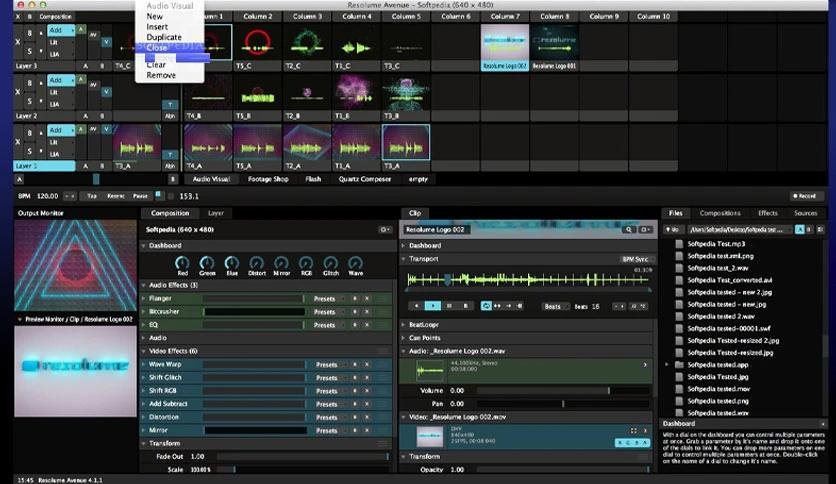Click the BPM Pause button
This screenshot has width=836, height=484.
pos(140,196)
